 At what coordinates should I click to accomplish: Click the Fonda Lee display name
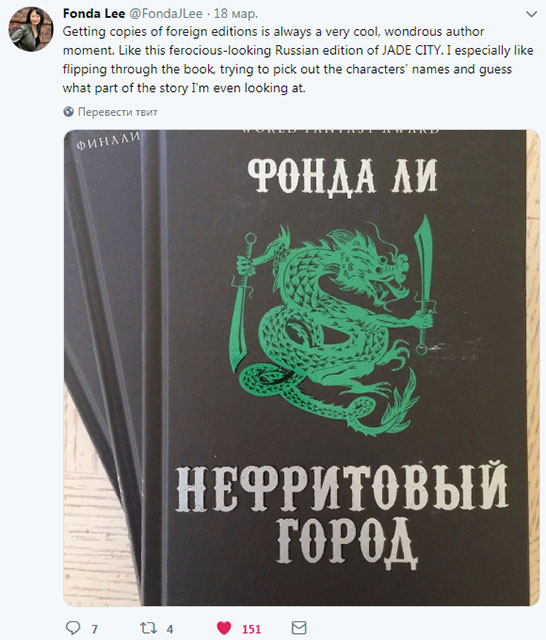pyautogui.click(x=94, y=13)
